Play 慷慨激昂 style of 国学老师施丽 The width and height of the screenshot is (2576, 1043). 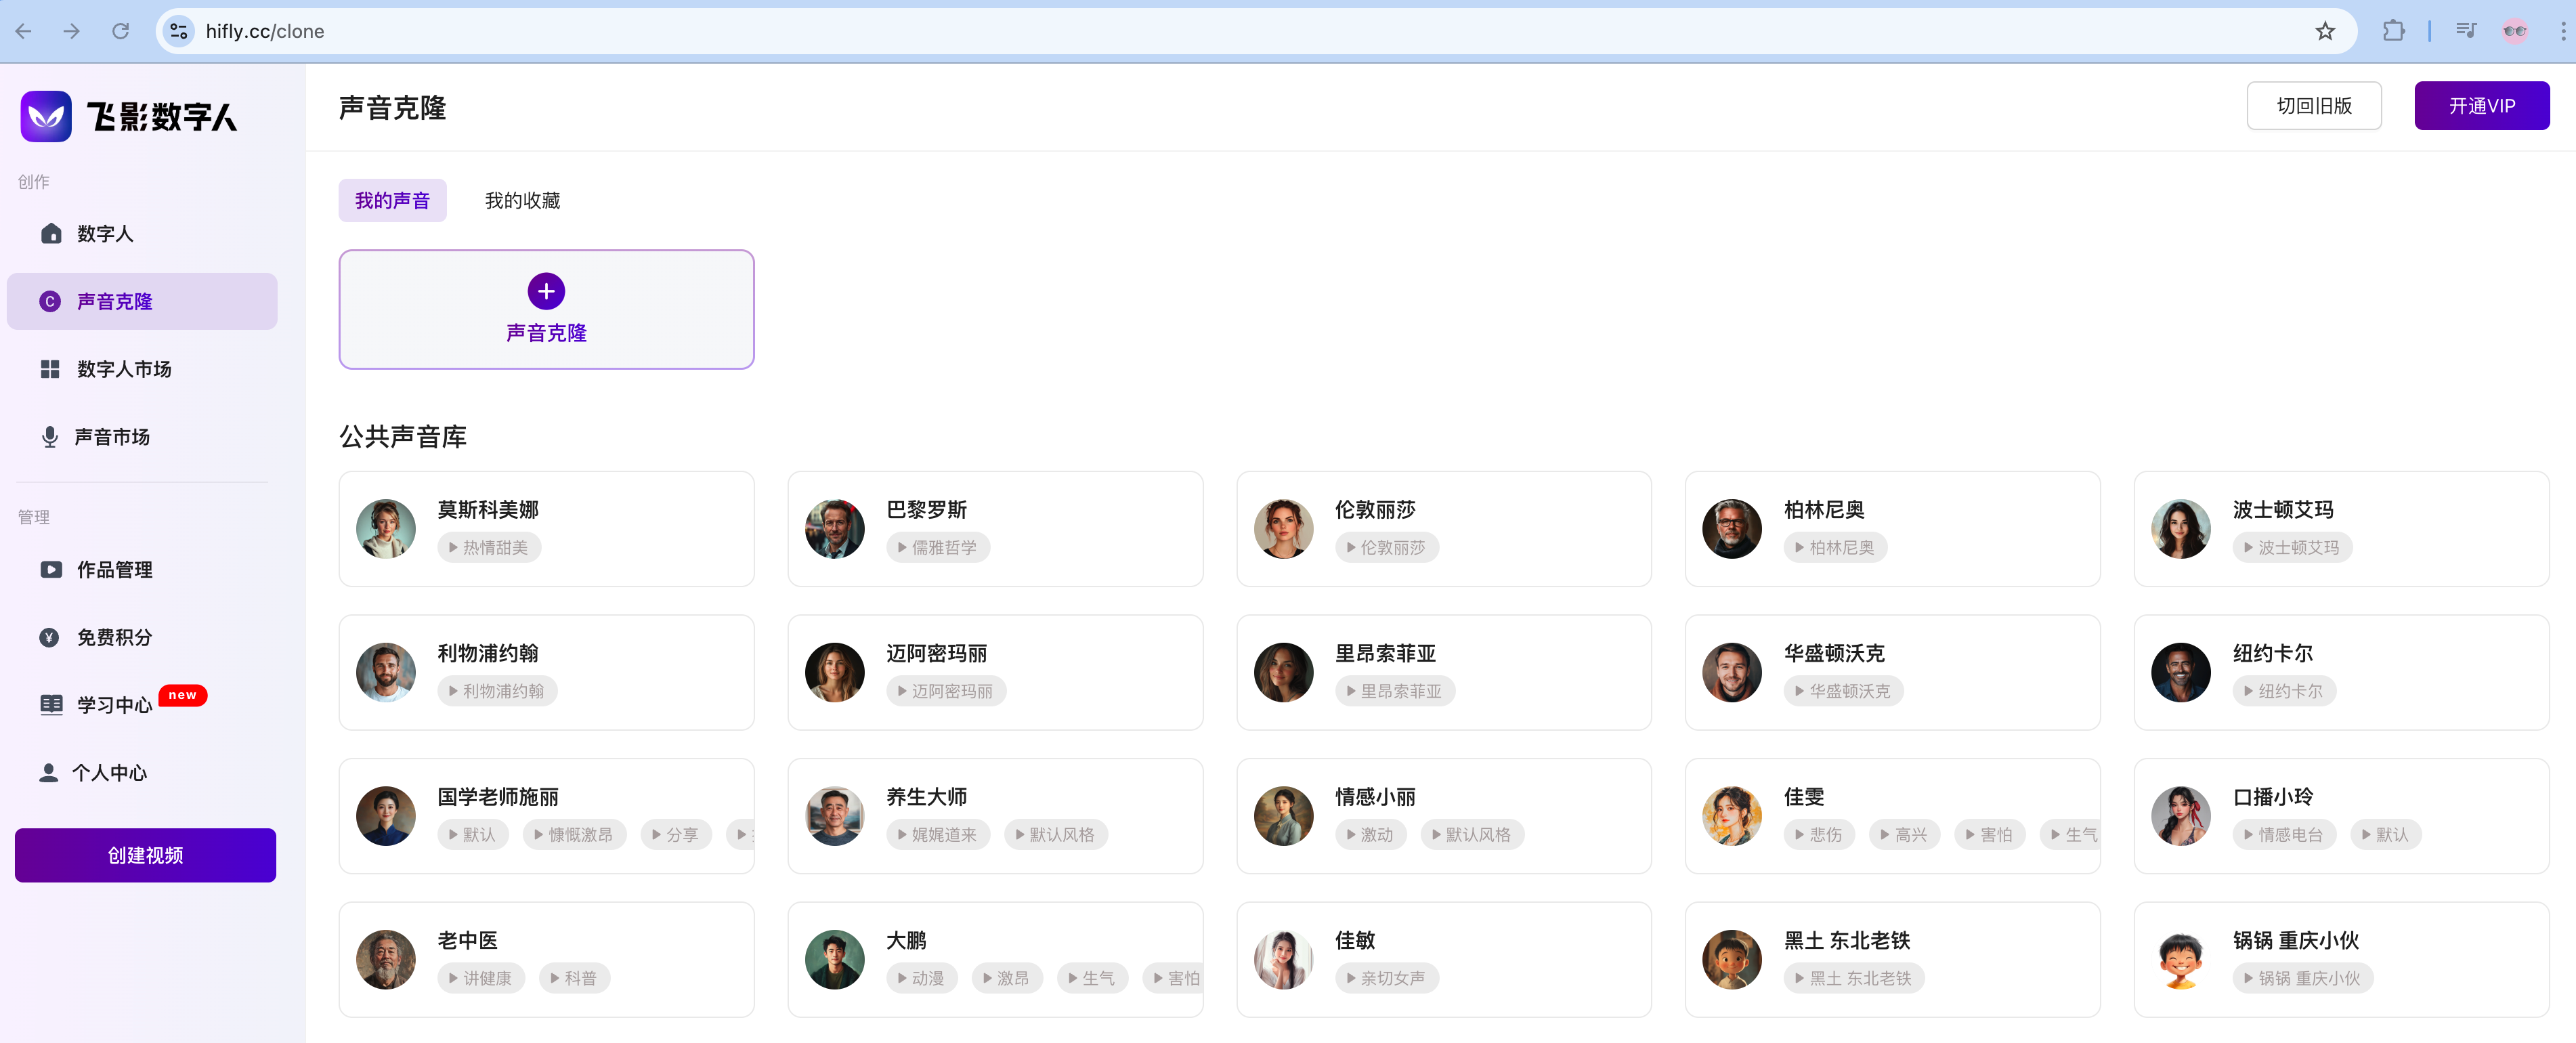point(574,834)
